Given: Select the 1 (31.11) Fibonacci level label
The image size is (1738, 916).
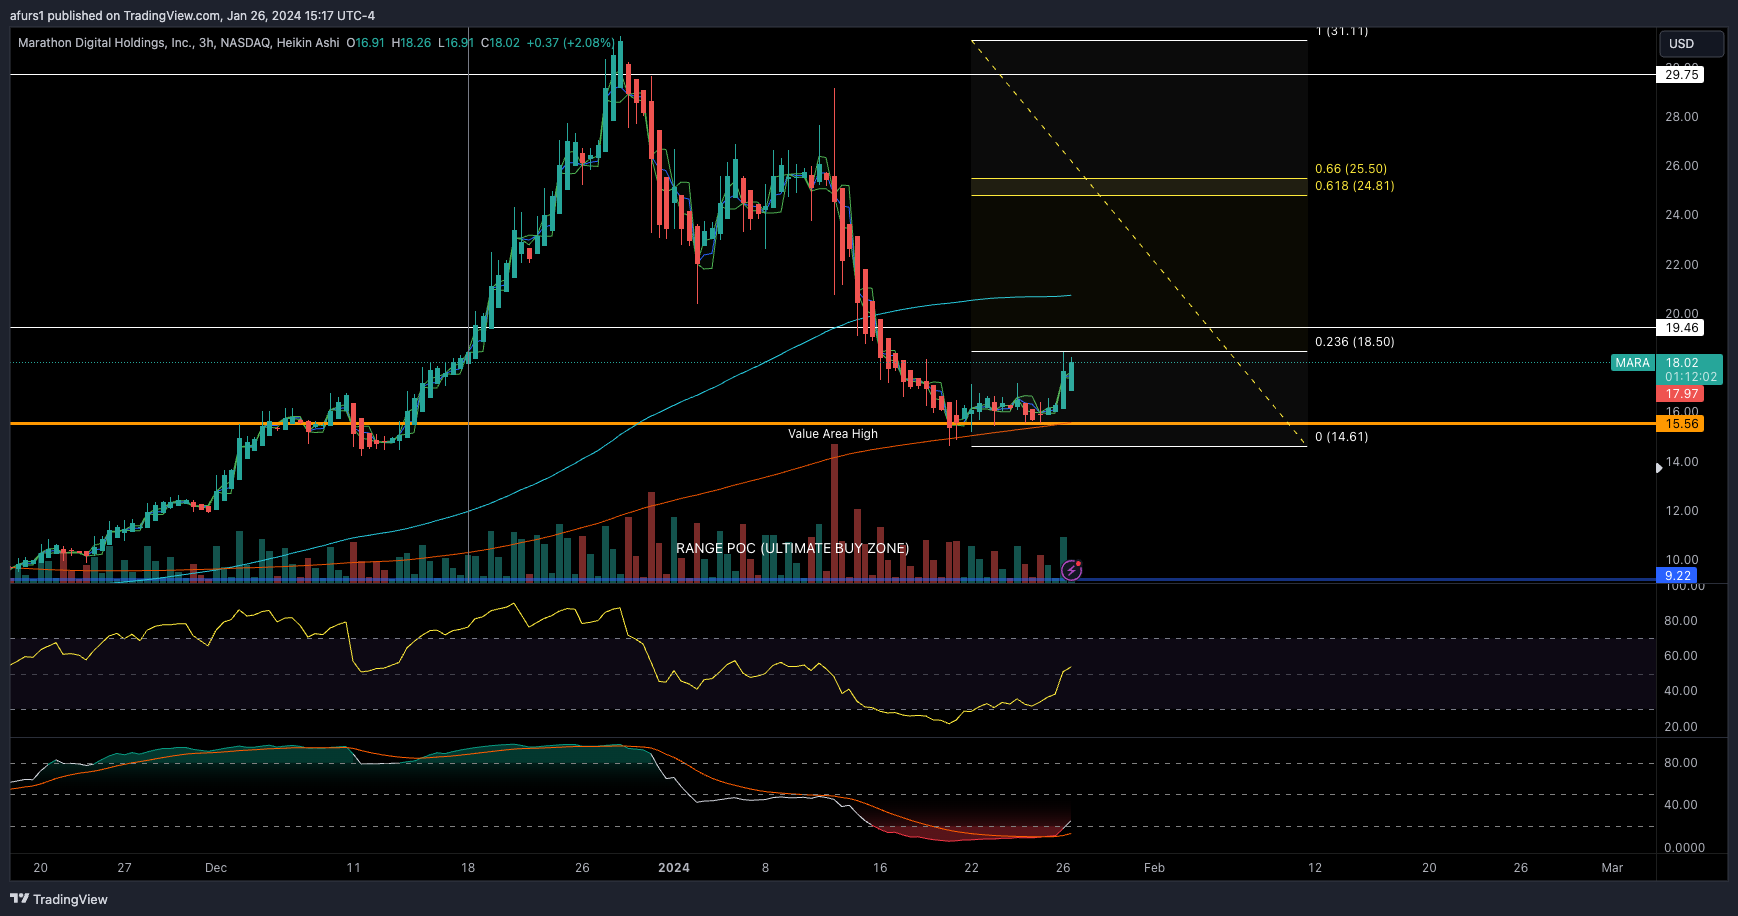Looking at the screenshot, I should (1341, 32).
